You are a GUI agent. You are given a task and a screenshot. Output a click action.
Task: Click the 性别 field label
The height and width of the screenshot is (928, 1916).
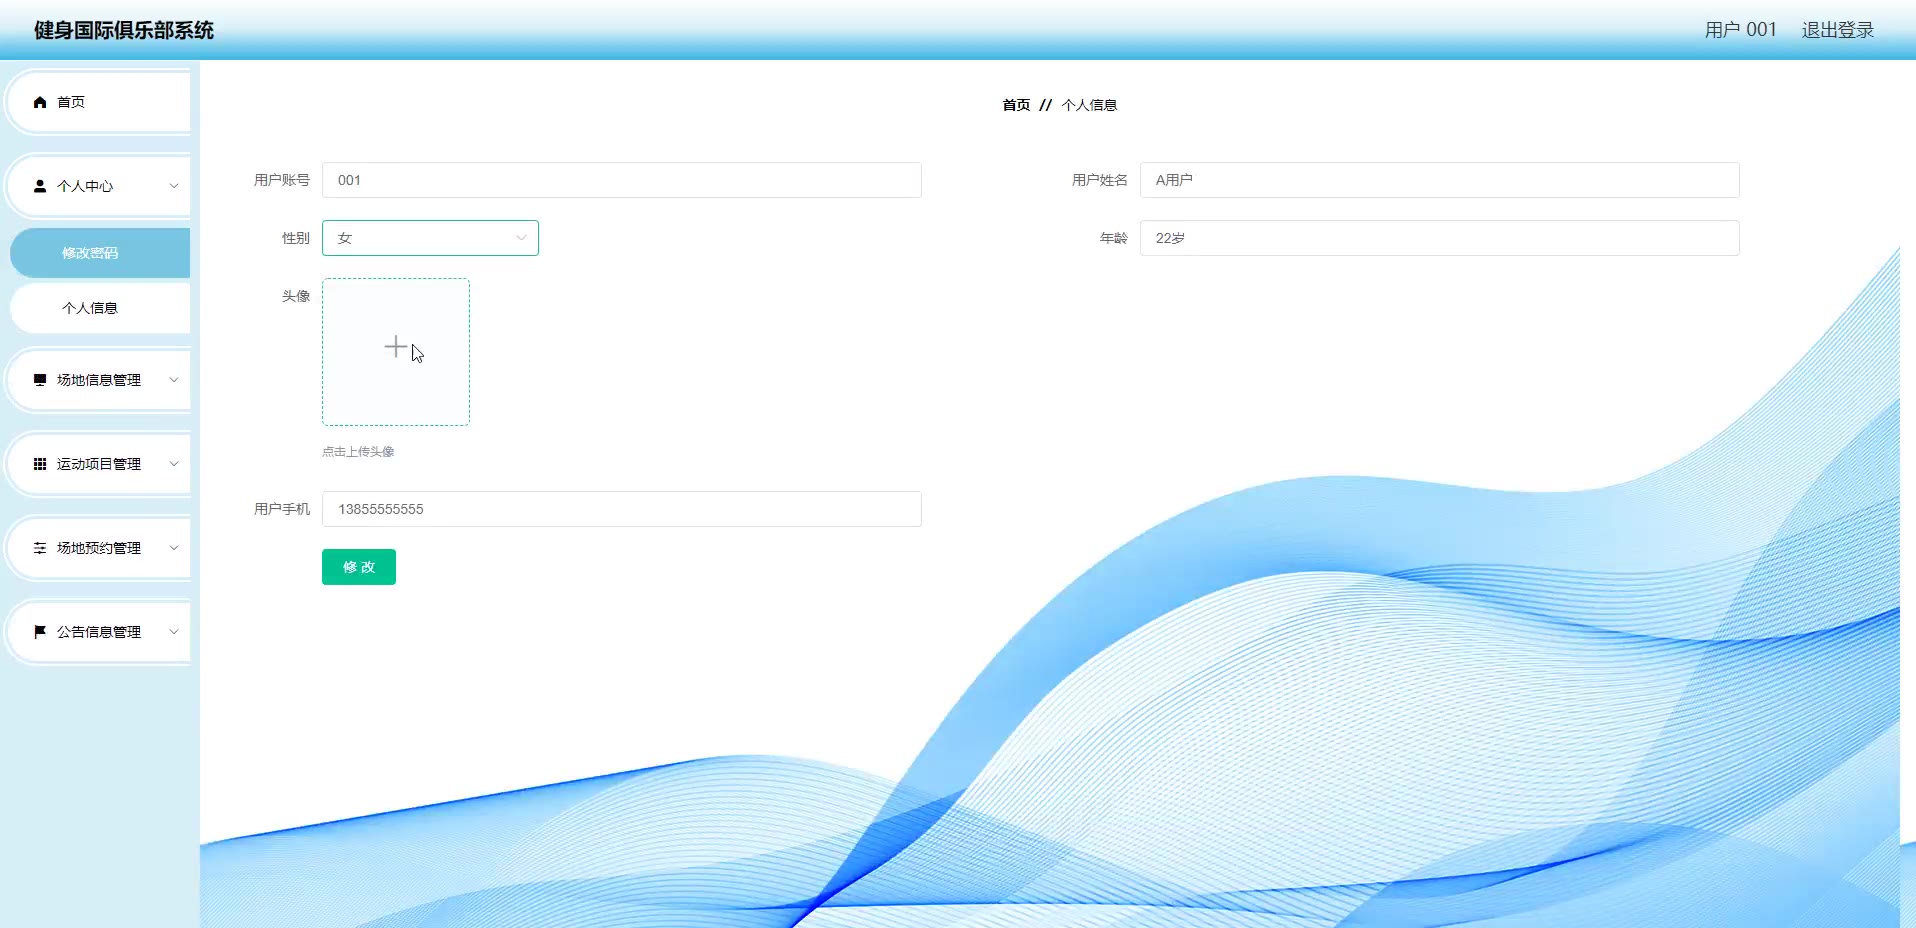(296, 238)
